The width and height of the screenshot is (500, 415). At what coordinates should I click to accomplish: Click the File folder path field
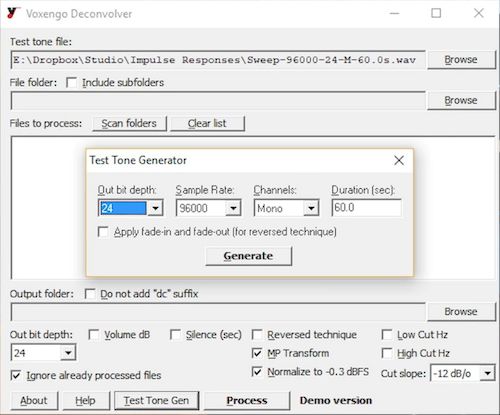[x=218, y=101]
